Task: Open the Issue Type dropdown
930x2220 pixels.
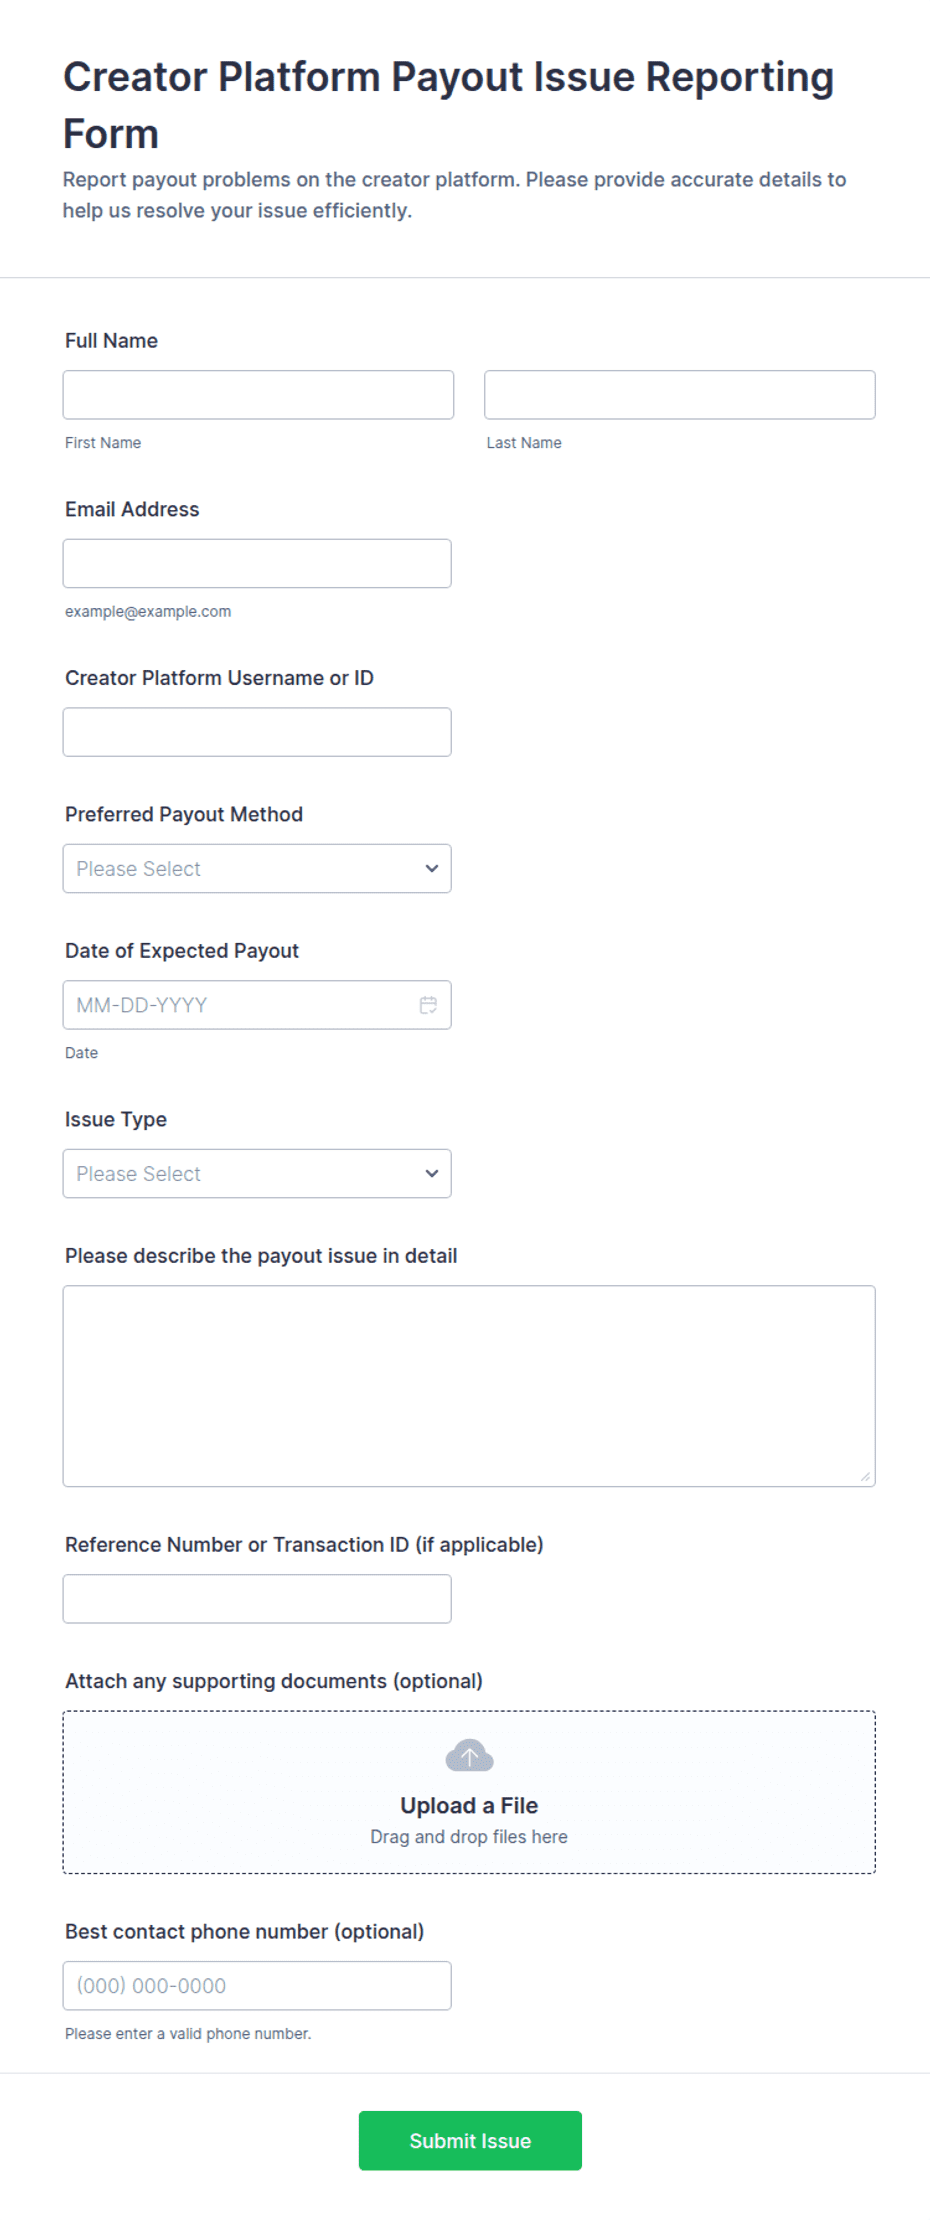Action: [257, 1173]
